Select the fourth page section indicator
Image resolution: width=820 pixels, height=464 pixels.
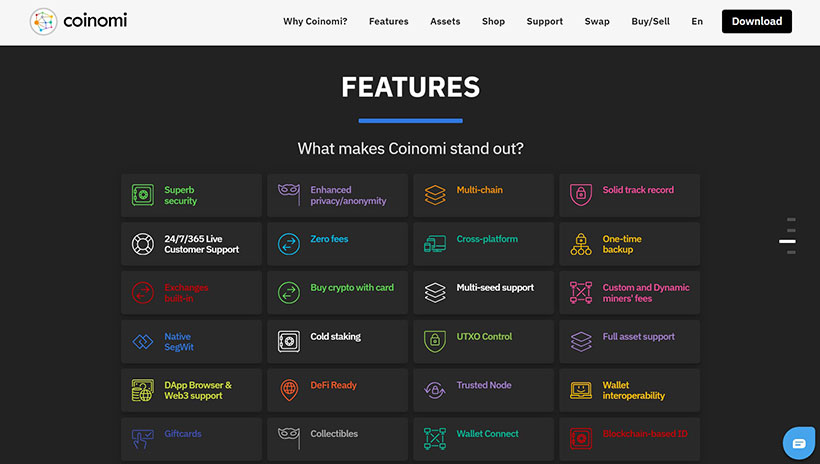point(791,252)
